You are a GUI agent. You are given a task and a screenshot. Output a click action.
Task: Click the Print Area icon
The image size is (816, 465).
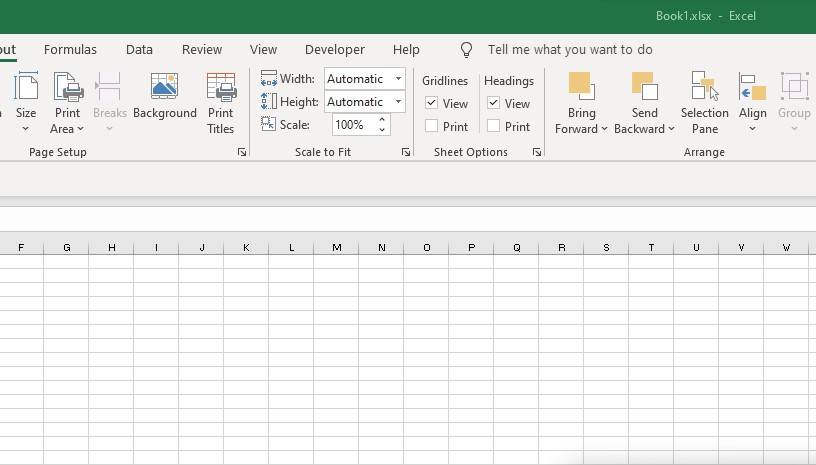pos(67,88)
